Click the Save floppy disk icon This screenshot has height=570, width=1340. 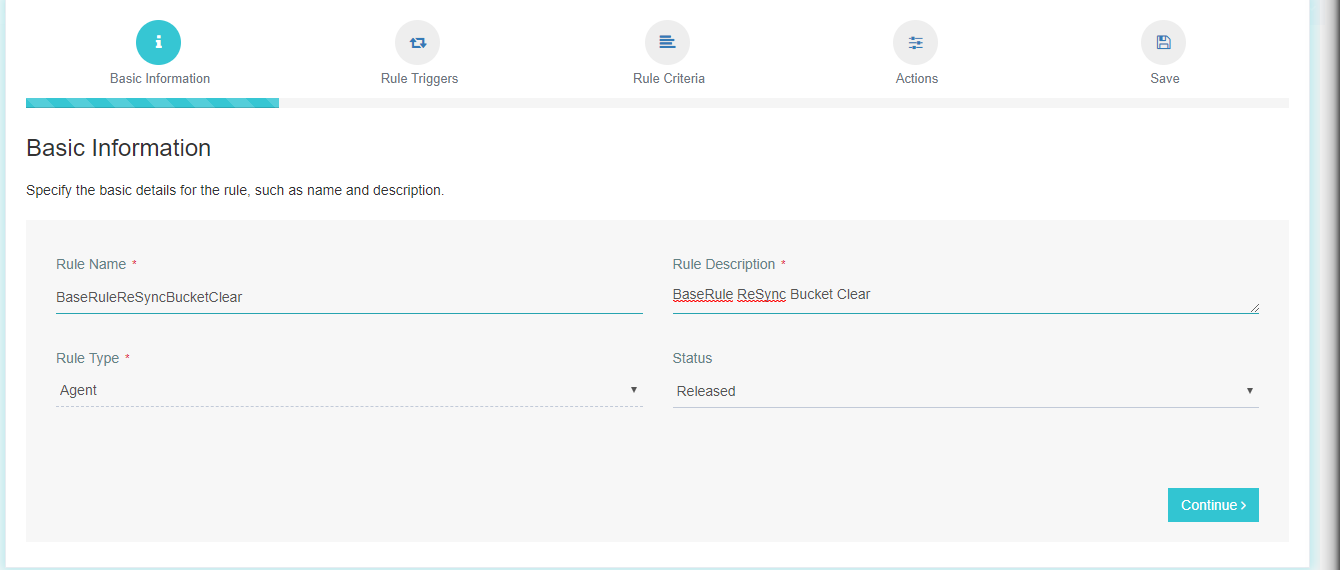point(1163,42)
